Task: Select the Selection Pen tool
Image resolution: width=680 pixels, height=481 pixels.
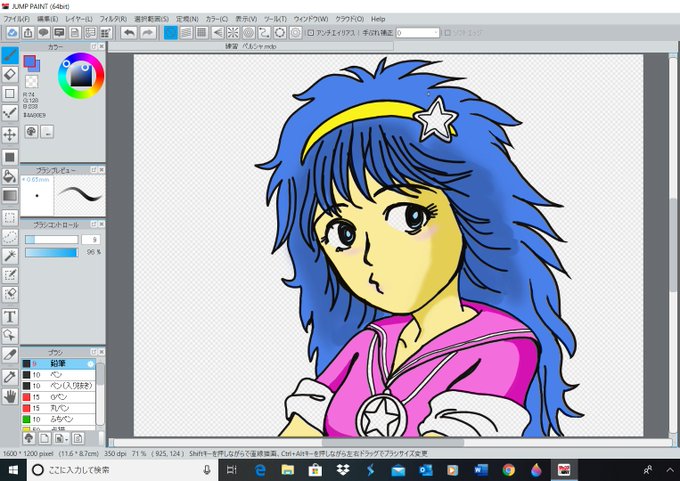Action: pyautogui.click(x=10, y=275)
